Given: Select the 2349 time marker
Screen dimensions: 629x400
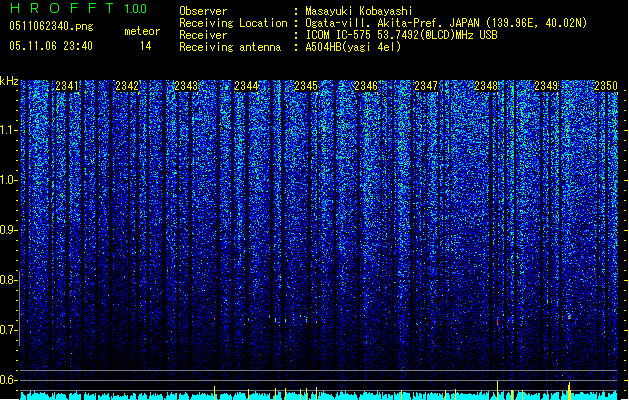Looking at the screenshot, I should click(x=546, y=86).
